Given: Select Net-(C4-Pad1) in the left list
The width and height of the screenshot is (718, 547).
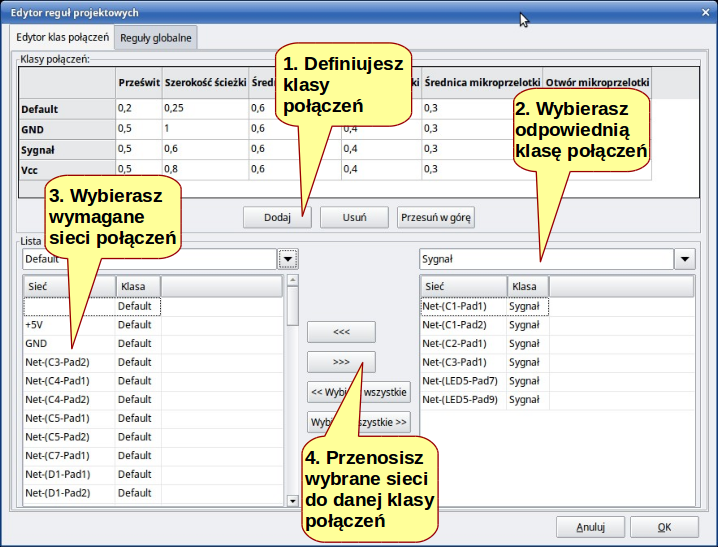Looking at the screenshot, I should click(153, 381).
